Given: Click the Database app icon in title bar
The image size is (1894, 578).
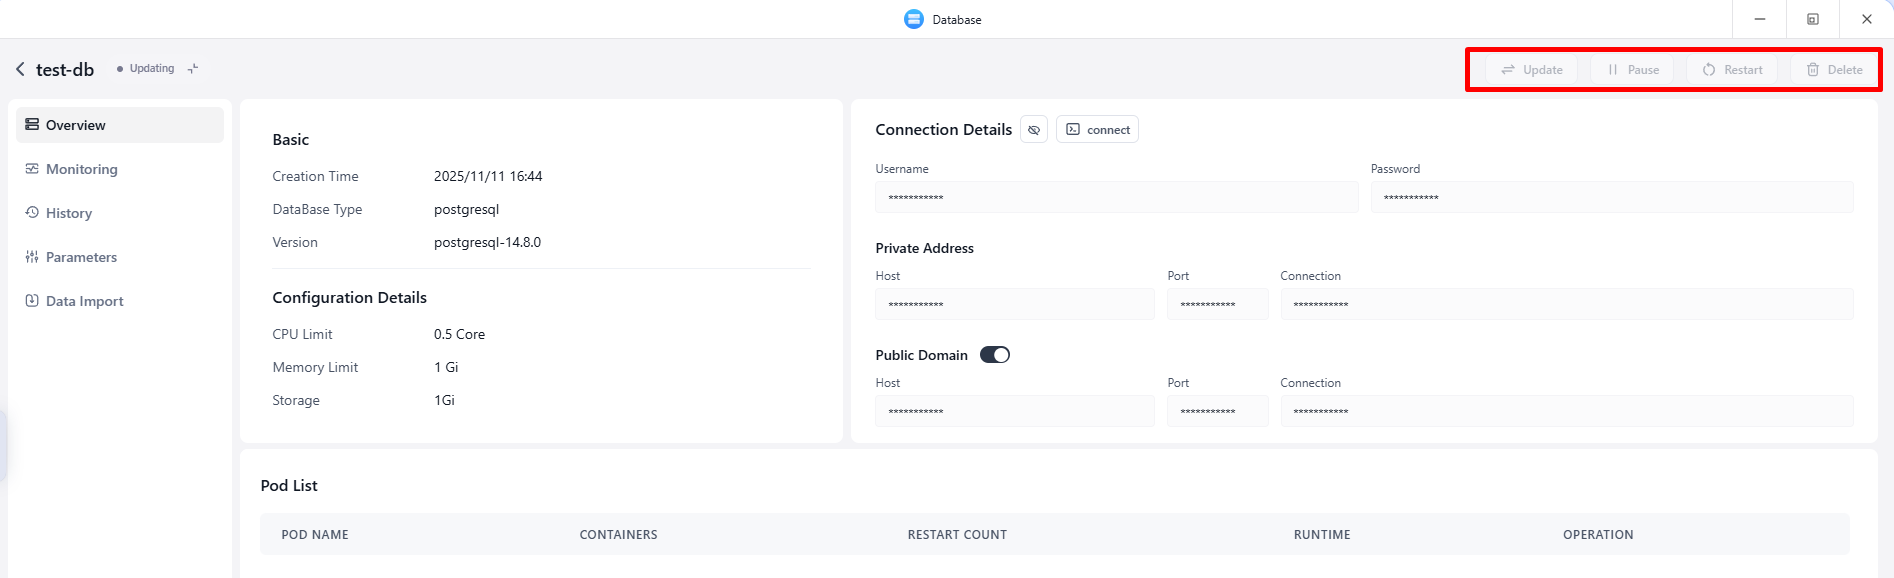Looking at the screenshot, I should pyautogui.click(x=914, y=19).
